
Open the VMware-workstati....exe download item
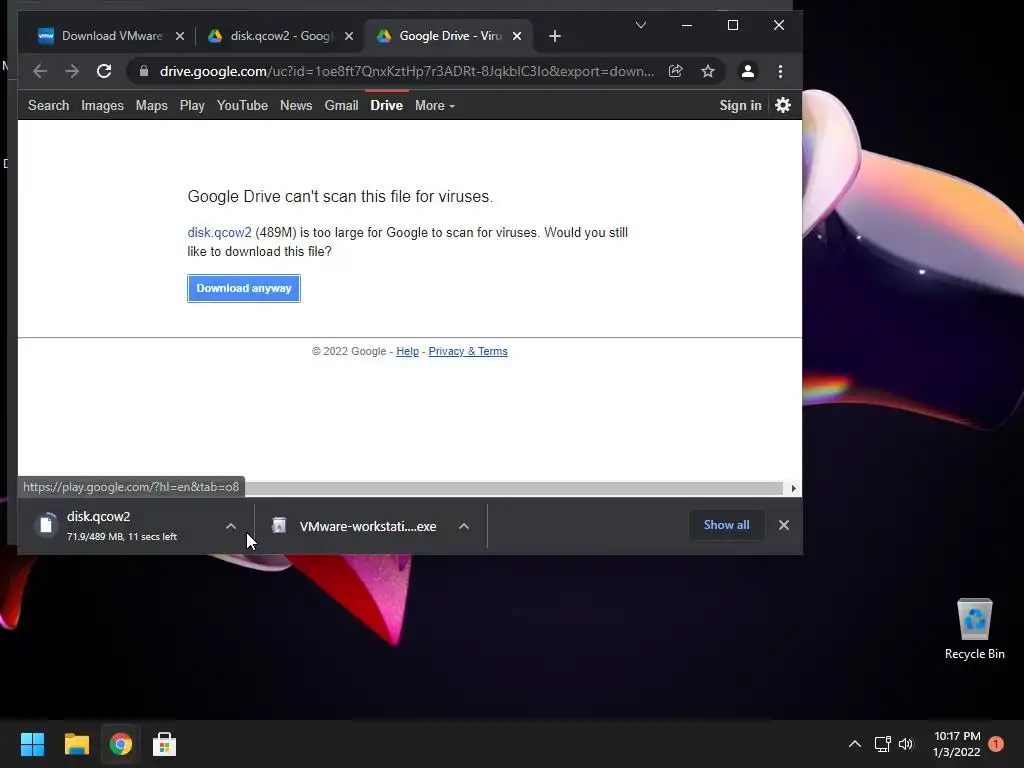pos(368,526)
